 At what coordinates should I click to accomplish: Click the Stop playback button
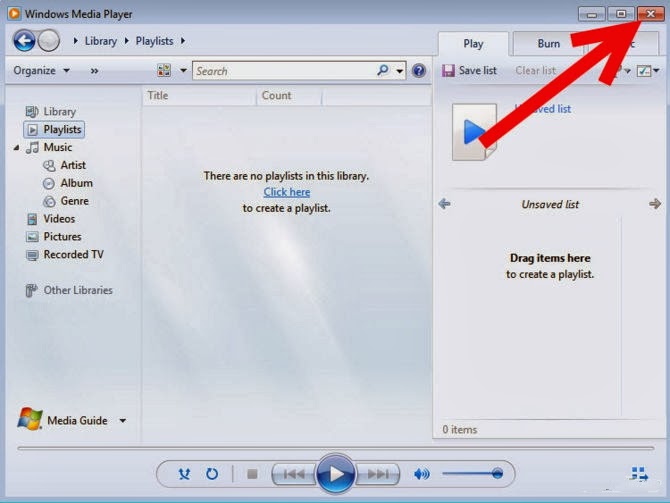(x=252, y=474)
